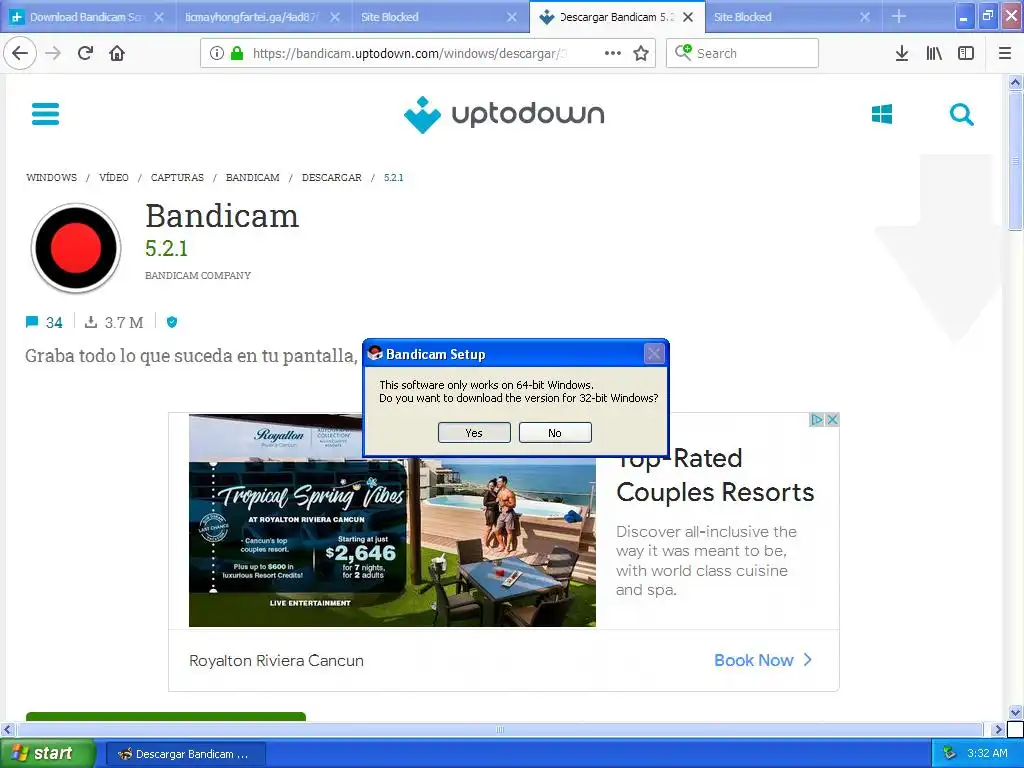Image resolution: width=1024 pixels, height=768 pixels.
Task: Click Royalton Riviera Cancun ad text
Action: pyautogui.click(x=276, y=660)
